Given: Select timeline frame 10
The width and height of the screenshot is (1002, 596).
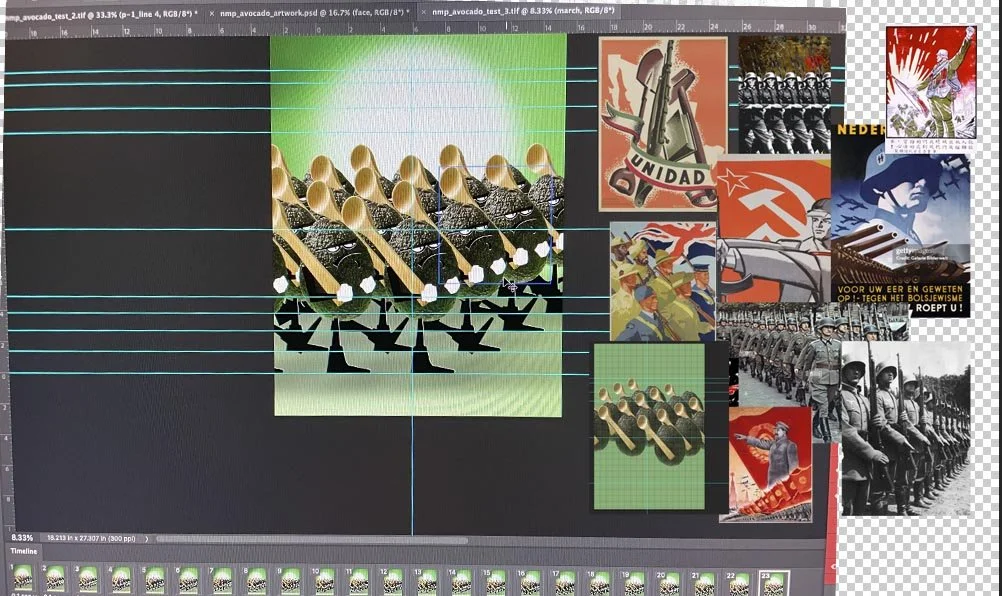Looking at the screenshot, I should pos(325,580).
